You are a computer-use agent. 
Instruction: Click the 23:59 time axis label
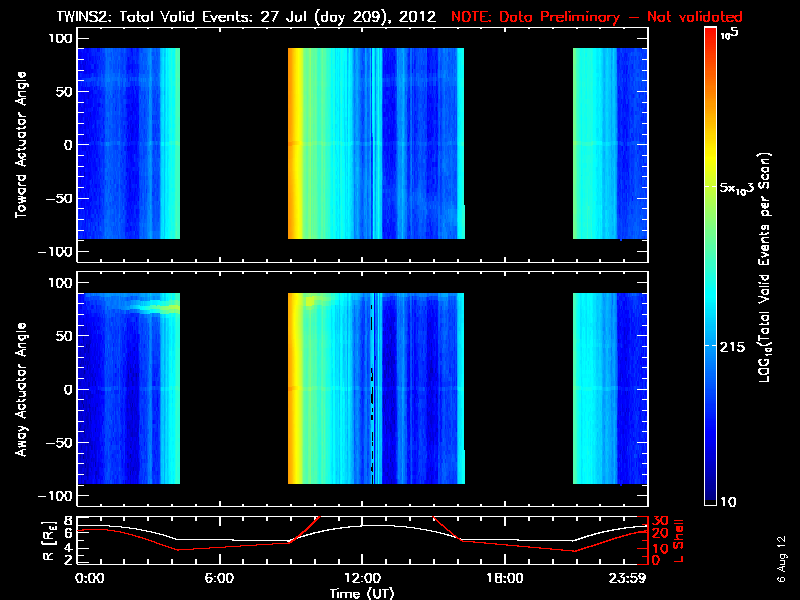(x=627, y=578)
